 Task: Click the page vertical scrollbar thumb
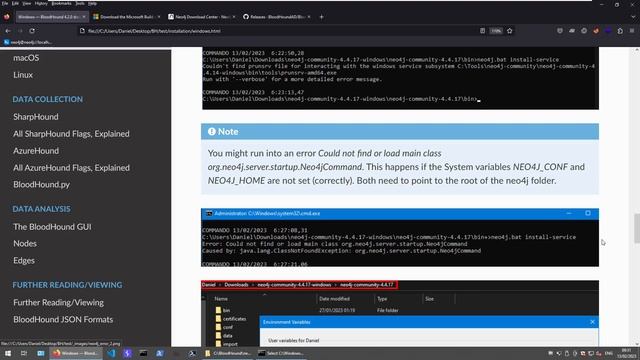pyautogui.click(x=637, y=228)
